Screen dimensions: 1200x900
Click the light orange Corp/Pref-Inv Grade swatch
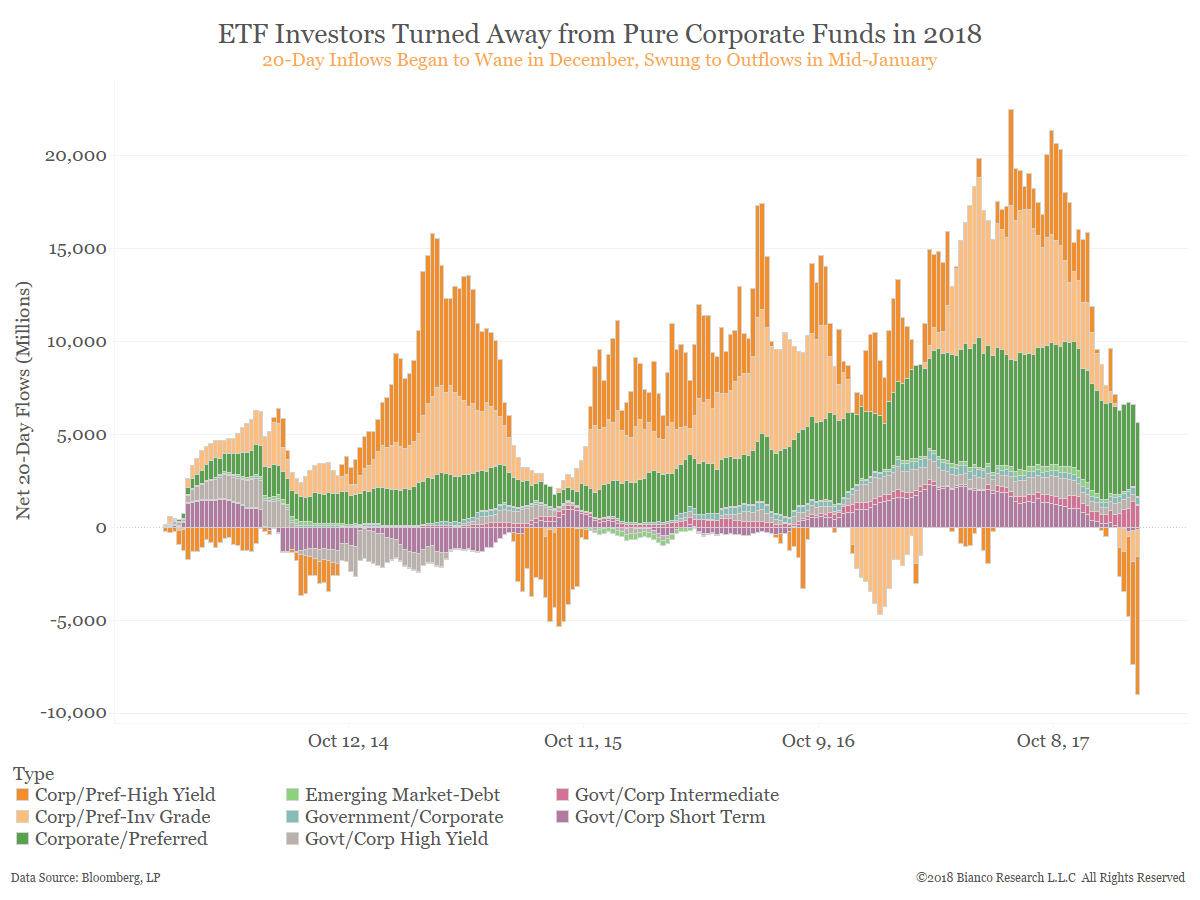click(23, 817)
